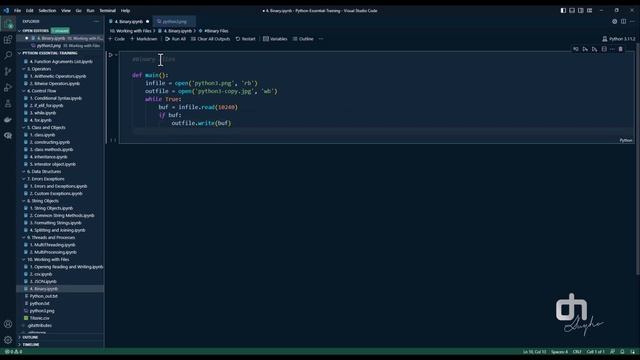Open the Run and Debug view

click(8, 87)
